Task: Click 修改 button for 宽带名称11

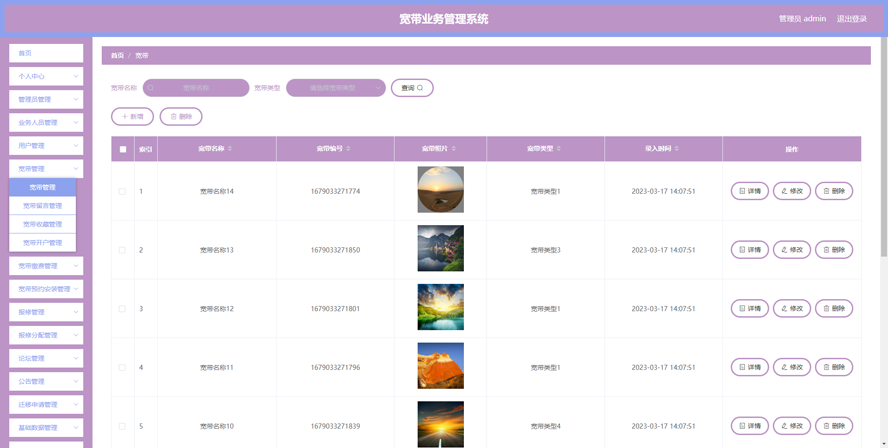Action: [x=792, y=368]
